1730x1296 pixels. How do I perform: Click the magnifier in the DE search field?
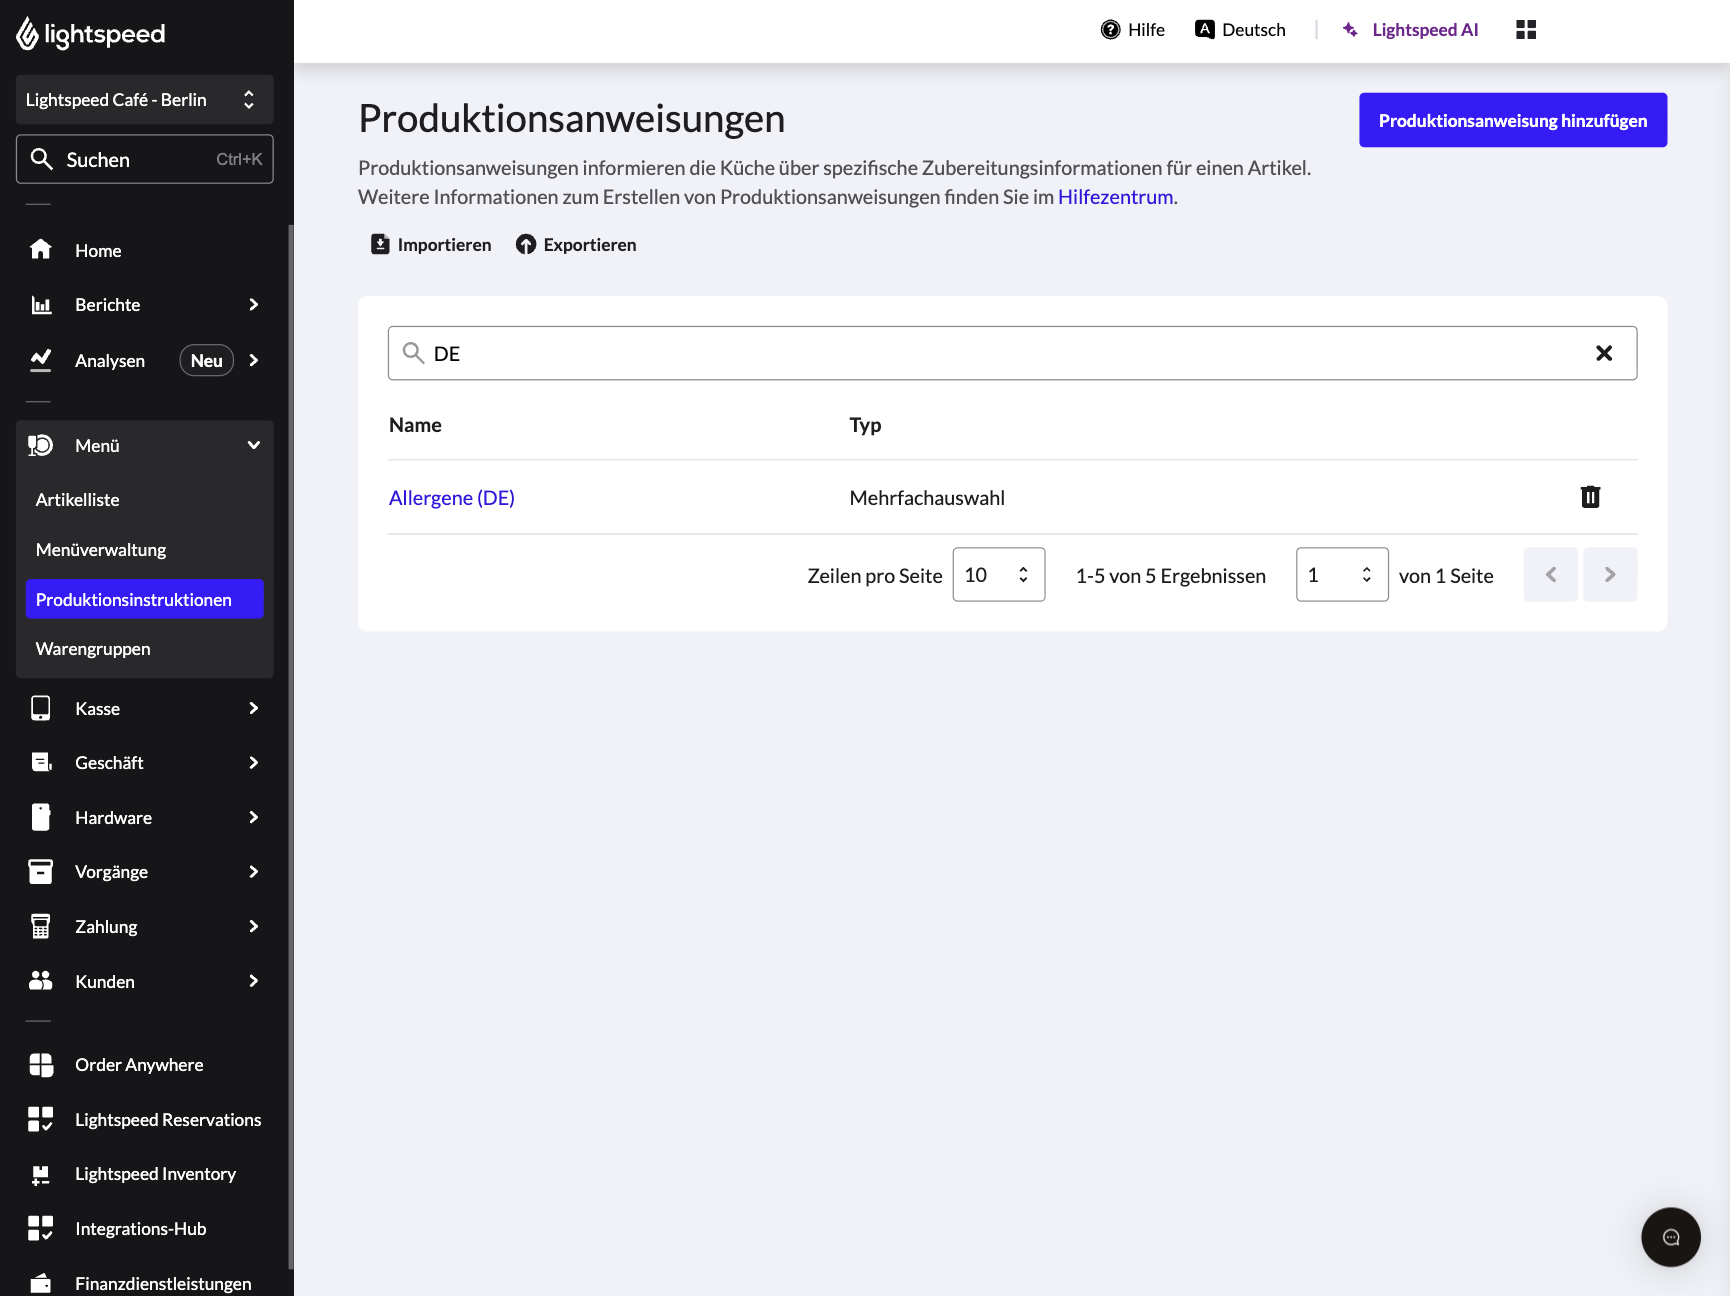click(413, 352)
